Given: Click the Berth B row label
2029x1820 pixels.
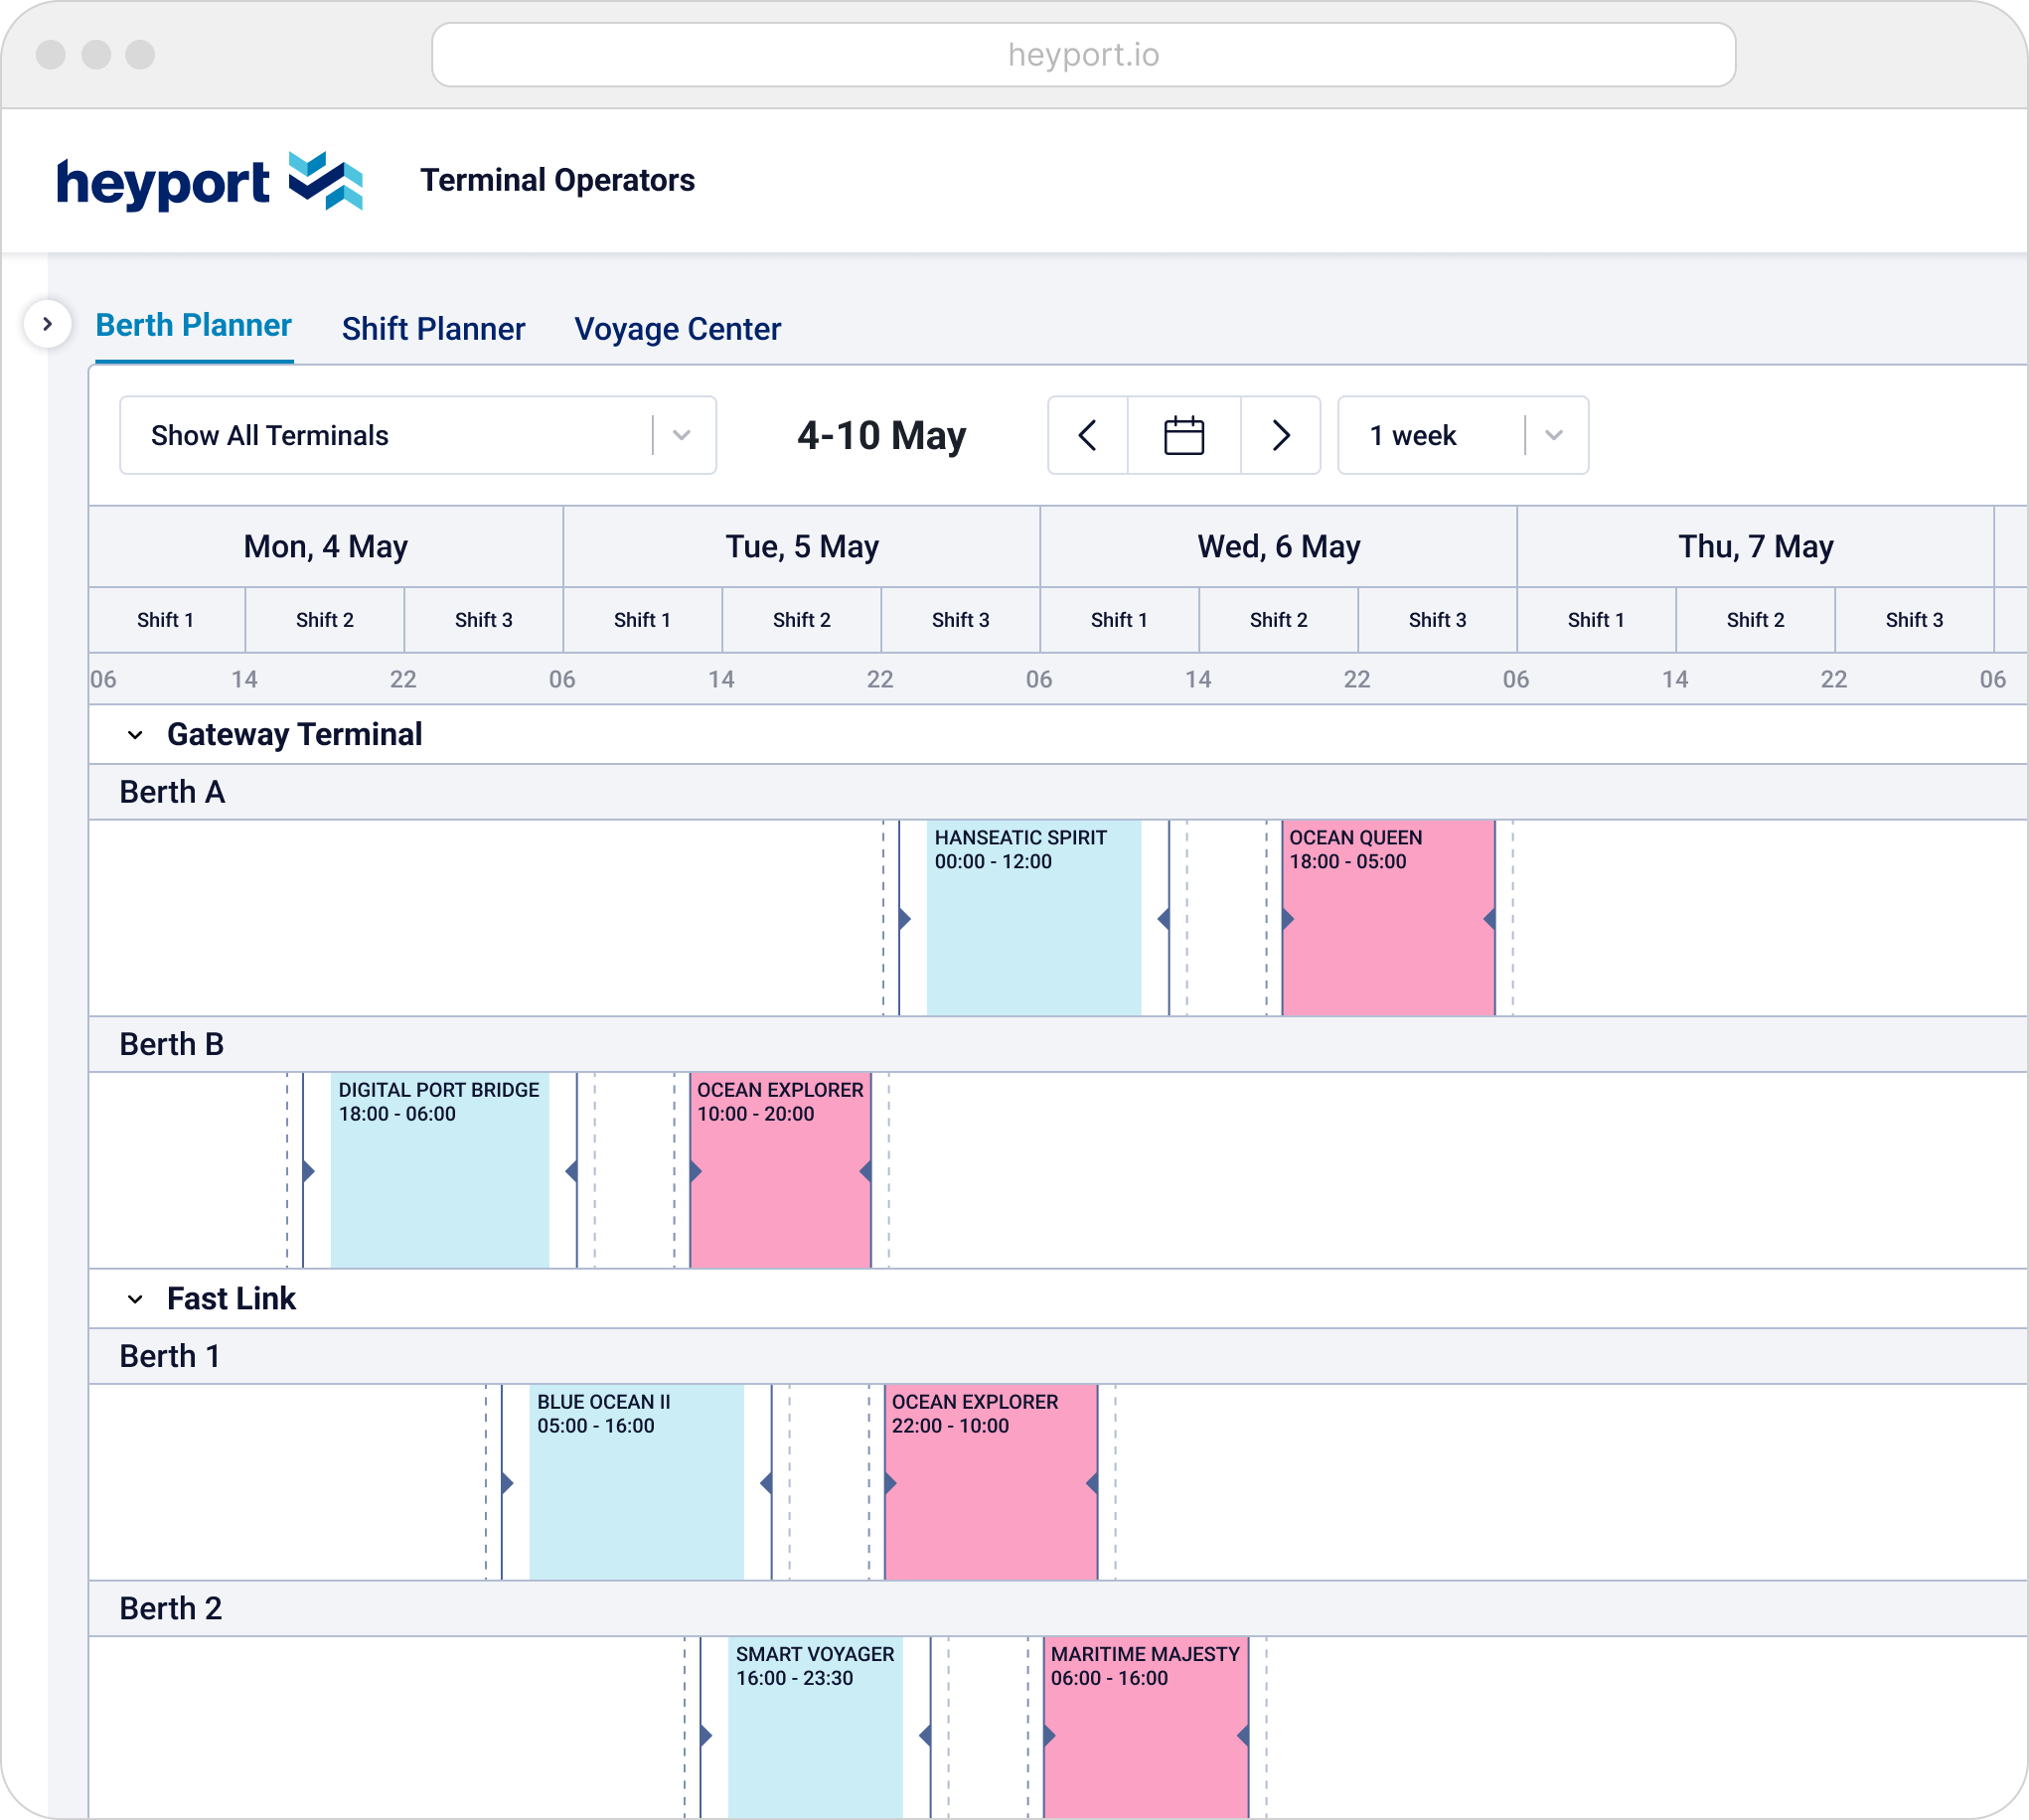Looking at the screenshot, I should point(172,1044).
